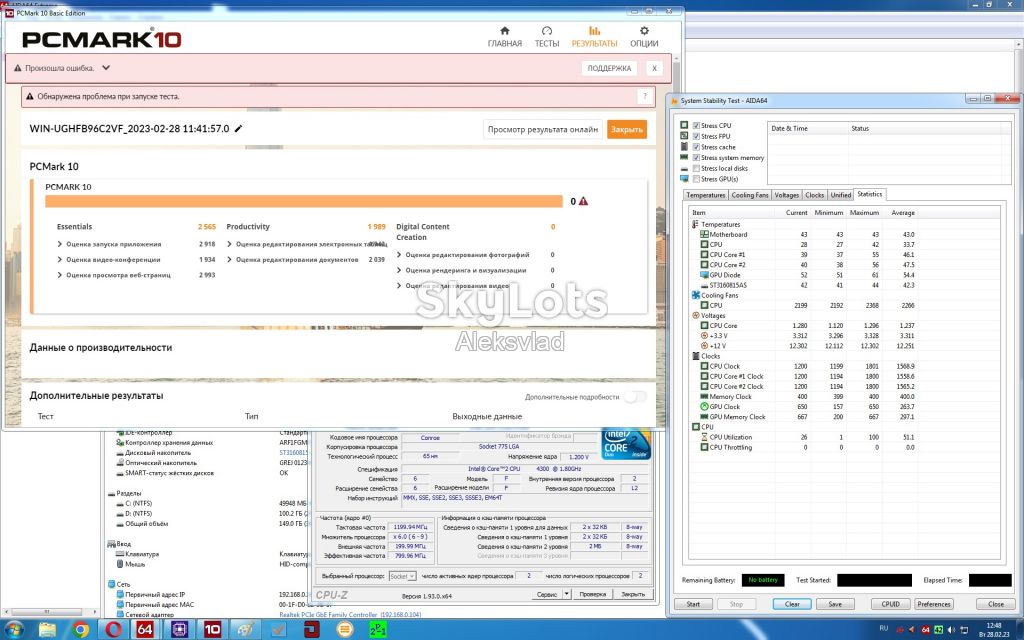Click the volume icon in system tray

tap(951, 630)
